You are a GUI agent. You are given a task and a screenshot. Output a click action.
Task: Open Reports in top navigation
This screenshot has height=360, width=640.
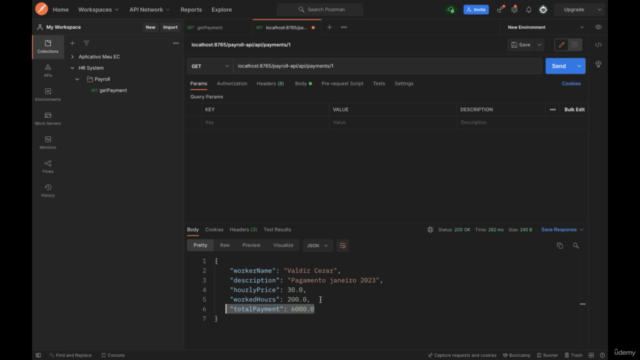(191, 9)
